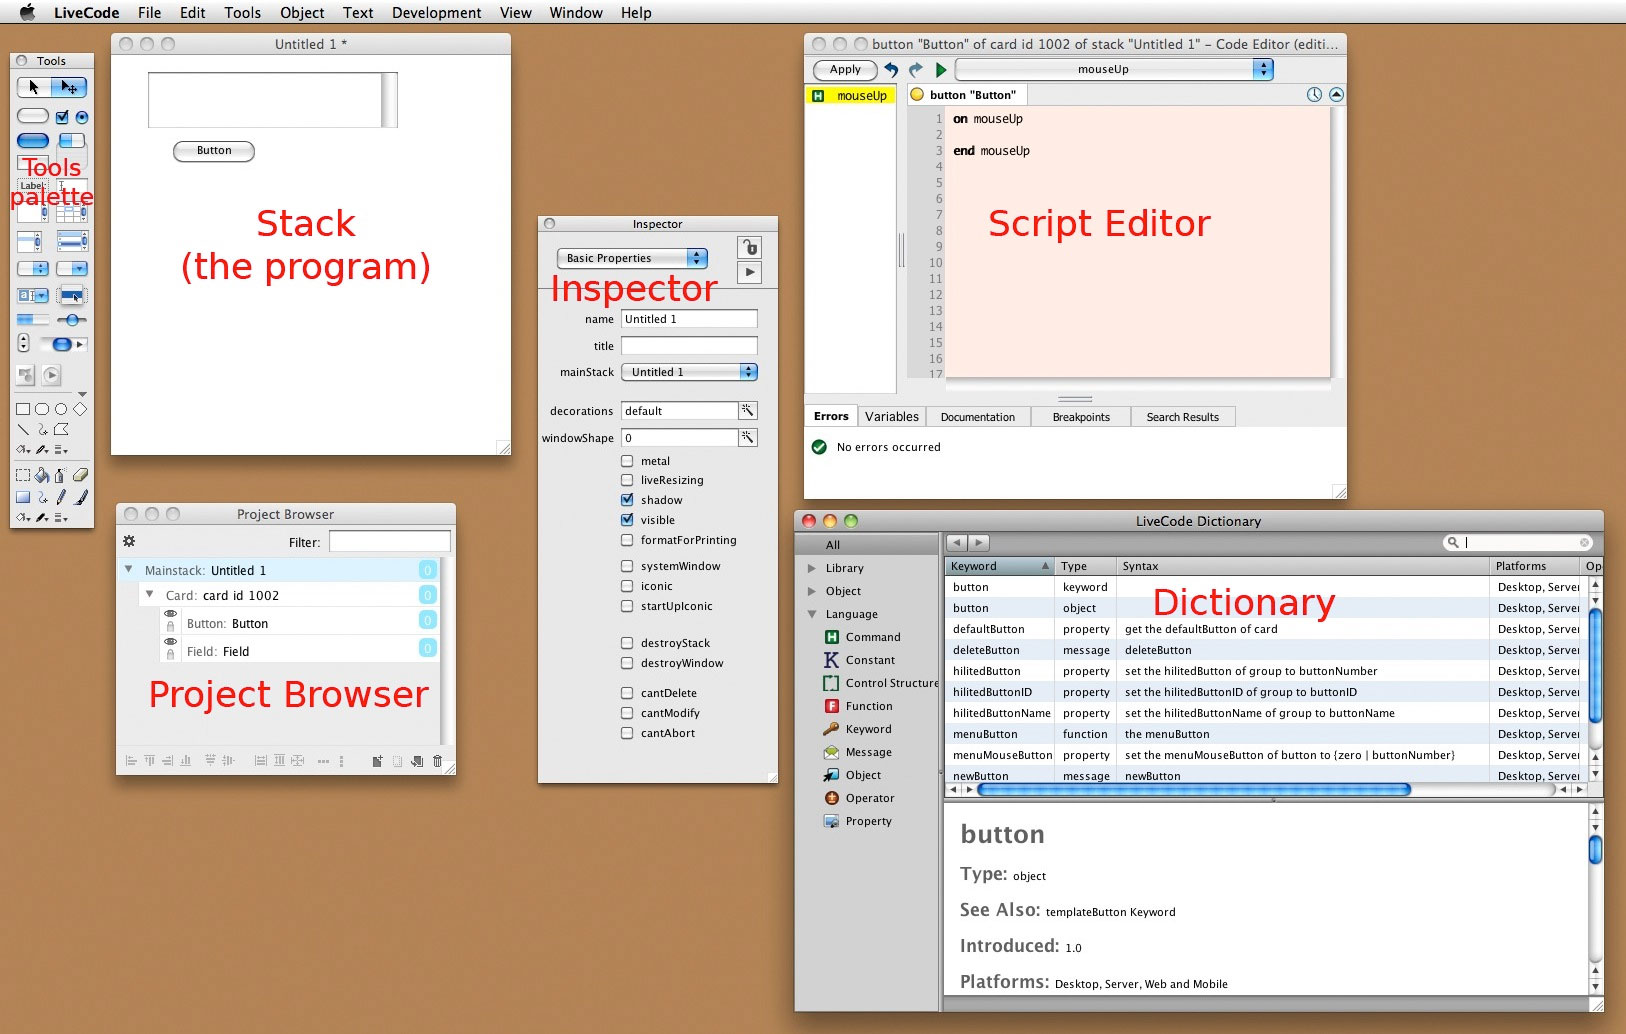
Task: Toggle eye visibility for Button row
Action: click(171, 614)
